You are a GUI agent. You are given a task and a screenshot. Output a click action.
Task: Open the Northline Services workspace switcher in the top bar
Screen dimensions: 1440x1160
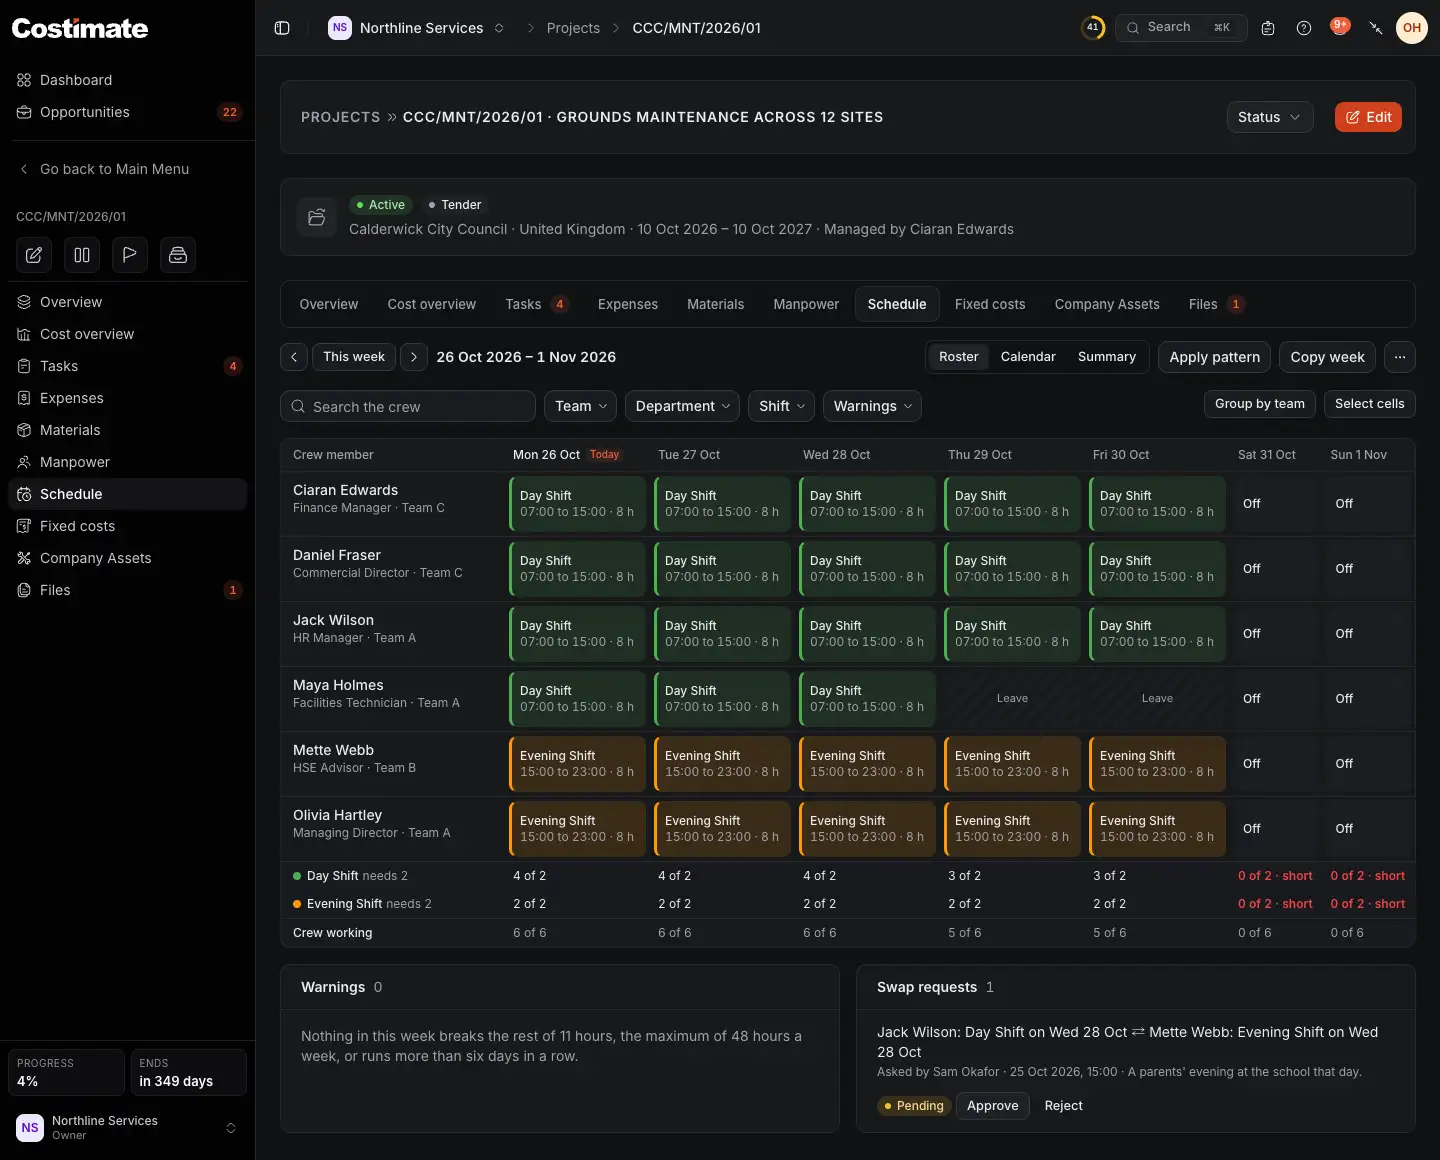[417, 28]
